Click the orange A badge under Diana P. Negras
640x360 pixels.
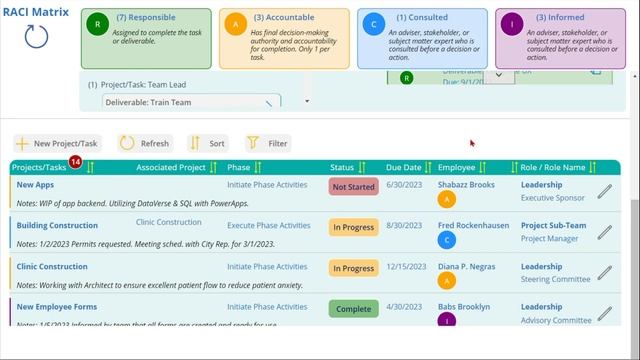tap(447, 281)
